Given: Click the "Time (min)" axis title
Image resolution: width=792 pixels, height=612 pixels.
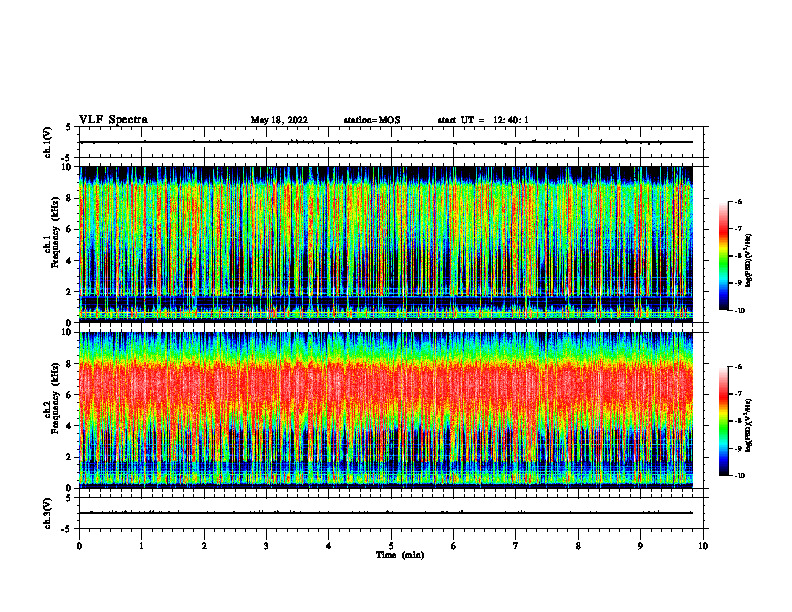Looking at the screenshot, I should pyautogui.click(x=400, y=555).
